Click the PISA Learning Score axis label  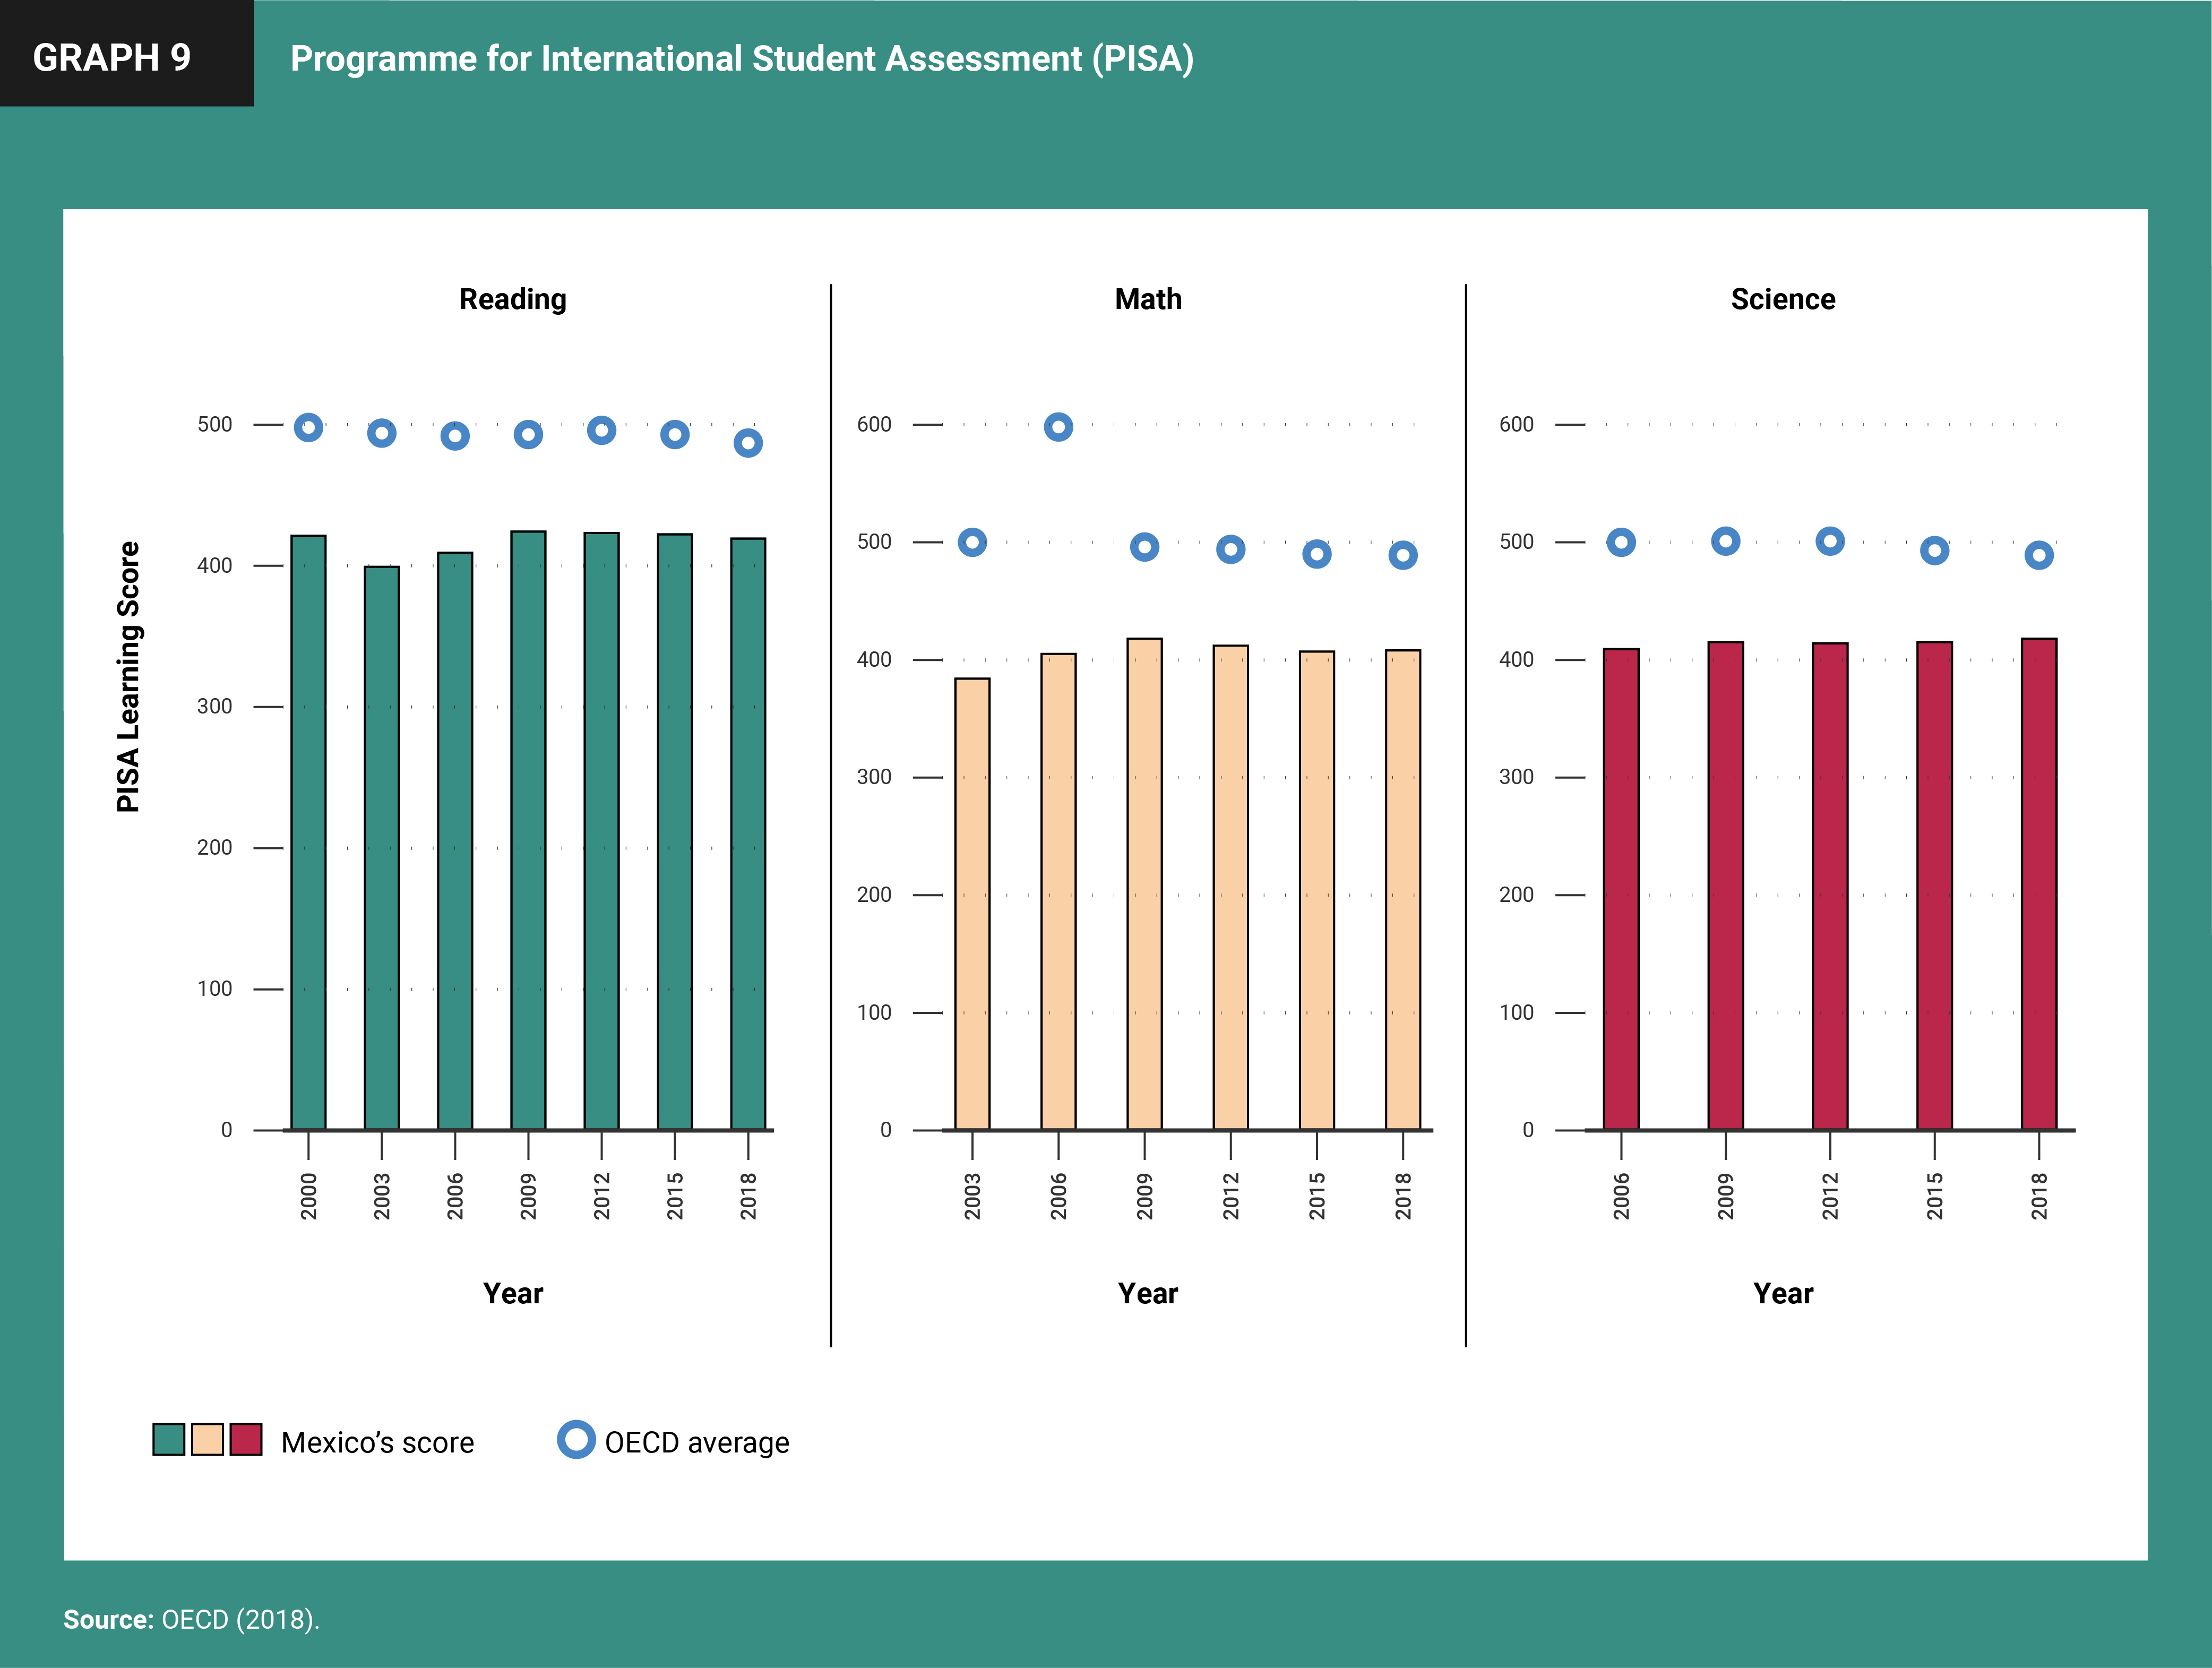128,677
